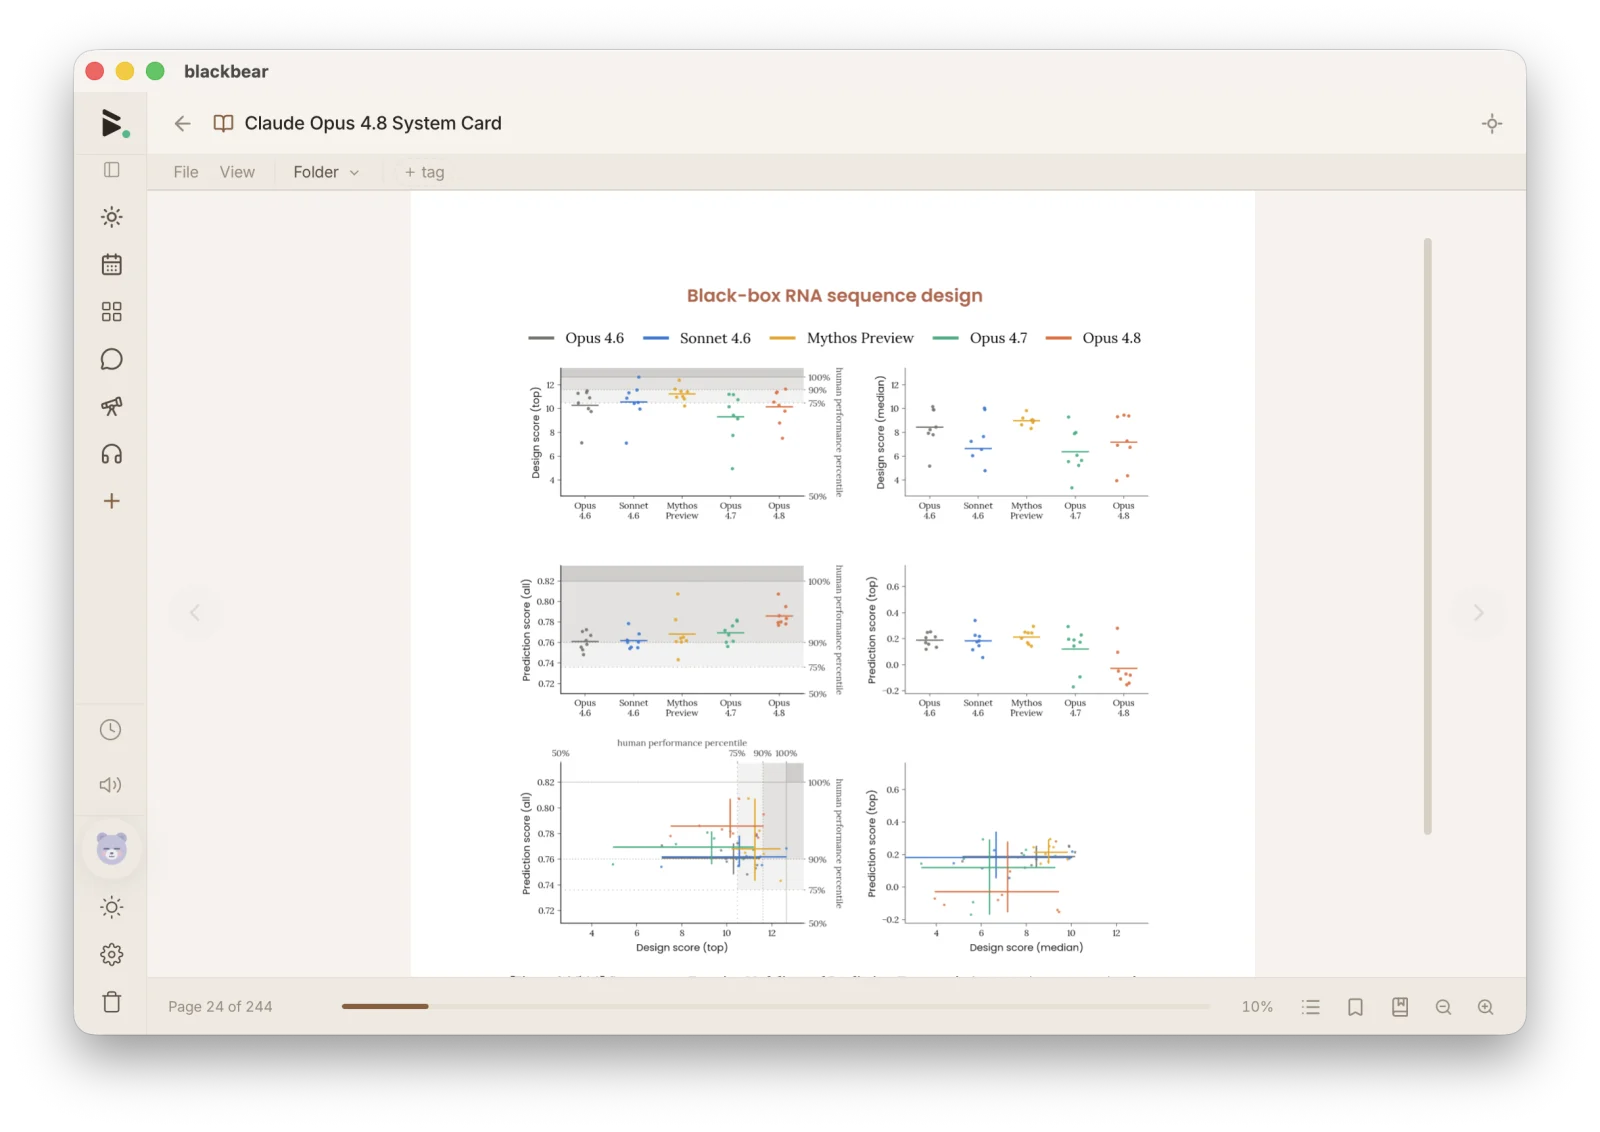Open the clock history icon

pyautogui.click(x=111, y=730)
